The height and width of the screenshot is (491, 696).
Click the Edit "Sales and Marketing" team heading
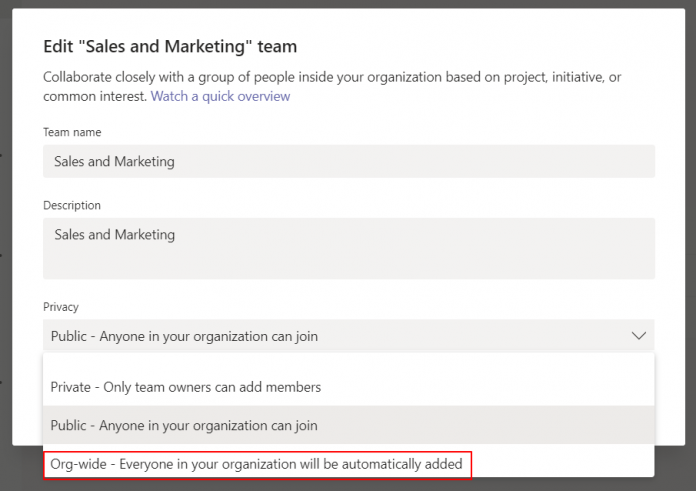click(x=170, y=47)
